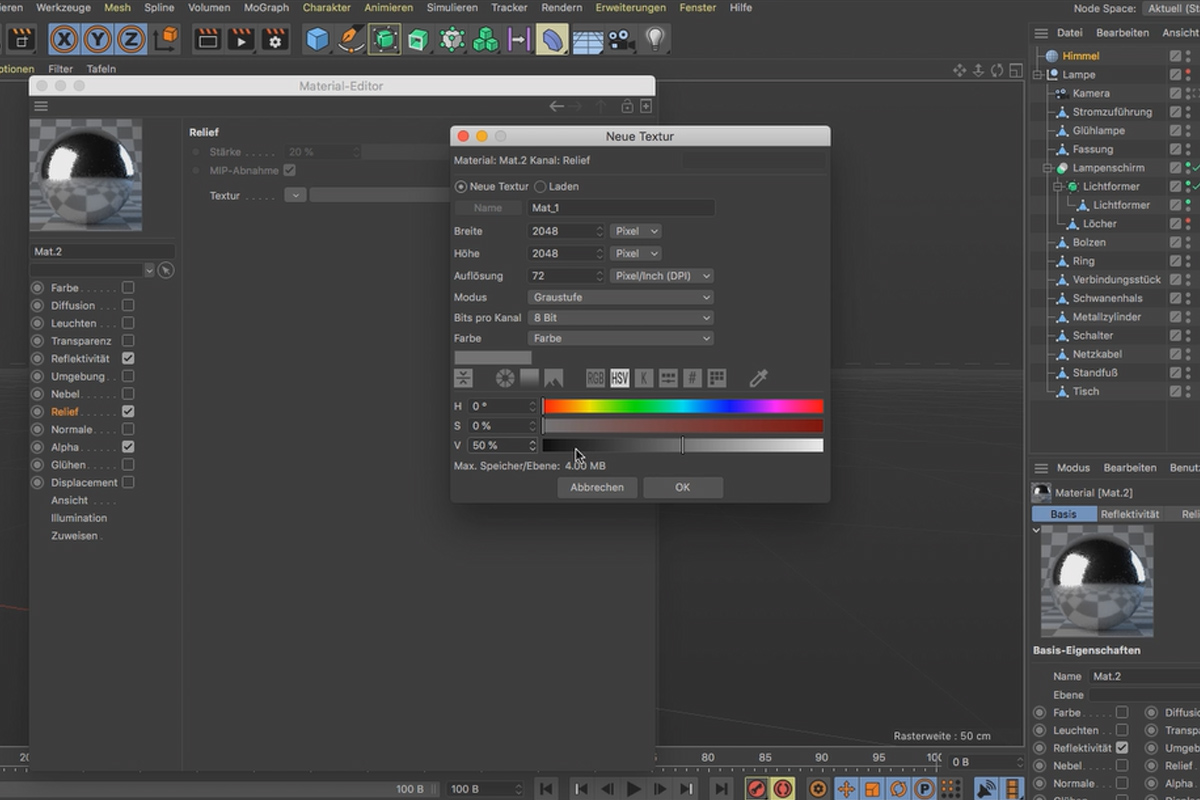Select the Neue Textur radio button
The image size is (1200, 800).
click(461, 187)
